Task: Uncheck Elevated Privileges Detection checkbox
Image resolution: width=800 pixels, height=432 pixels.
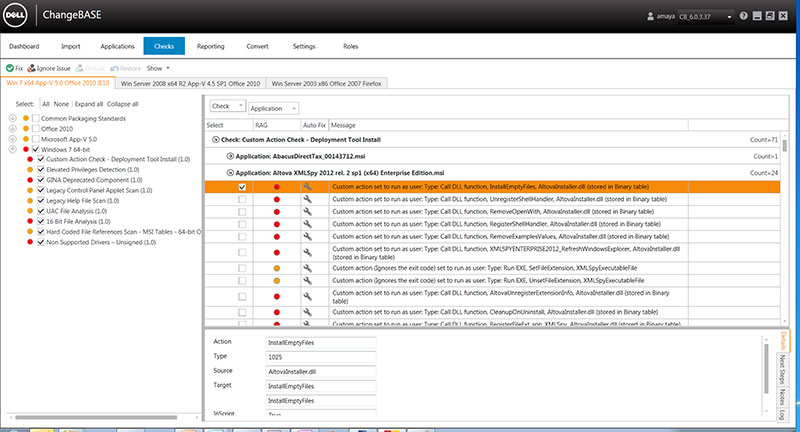Action: [x=41, y=169]
